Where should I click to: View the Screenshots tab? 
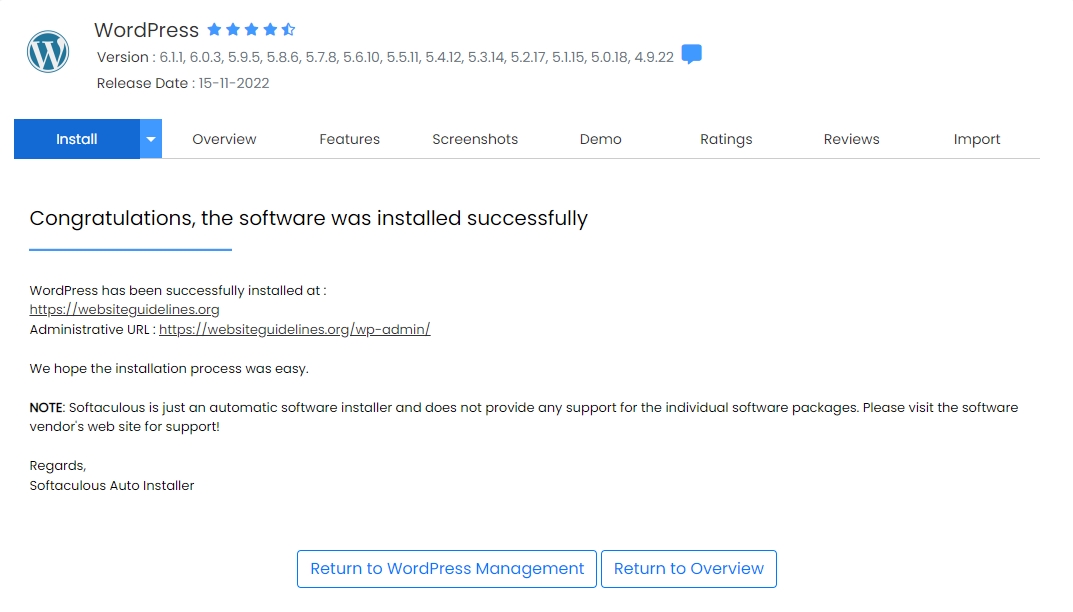475,139
